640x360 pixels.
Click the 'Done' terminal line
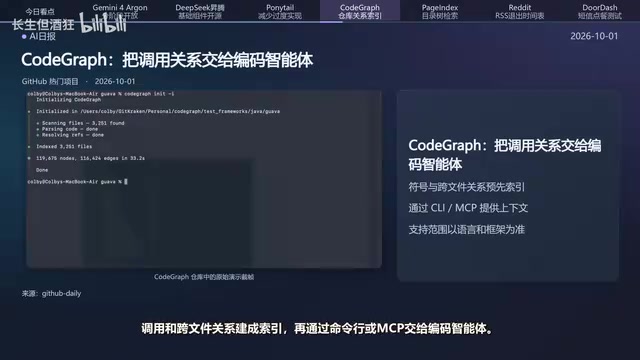[x=42, y=170]
